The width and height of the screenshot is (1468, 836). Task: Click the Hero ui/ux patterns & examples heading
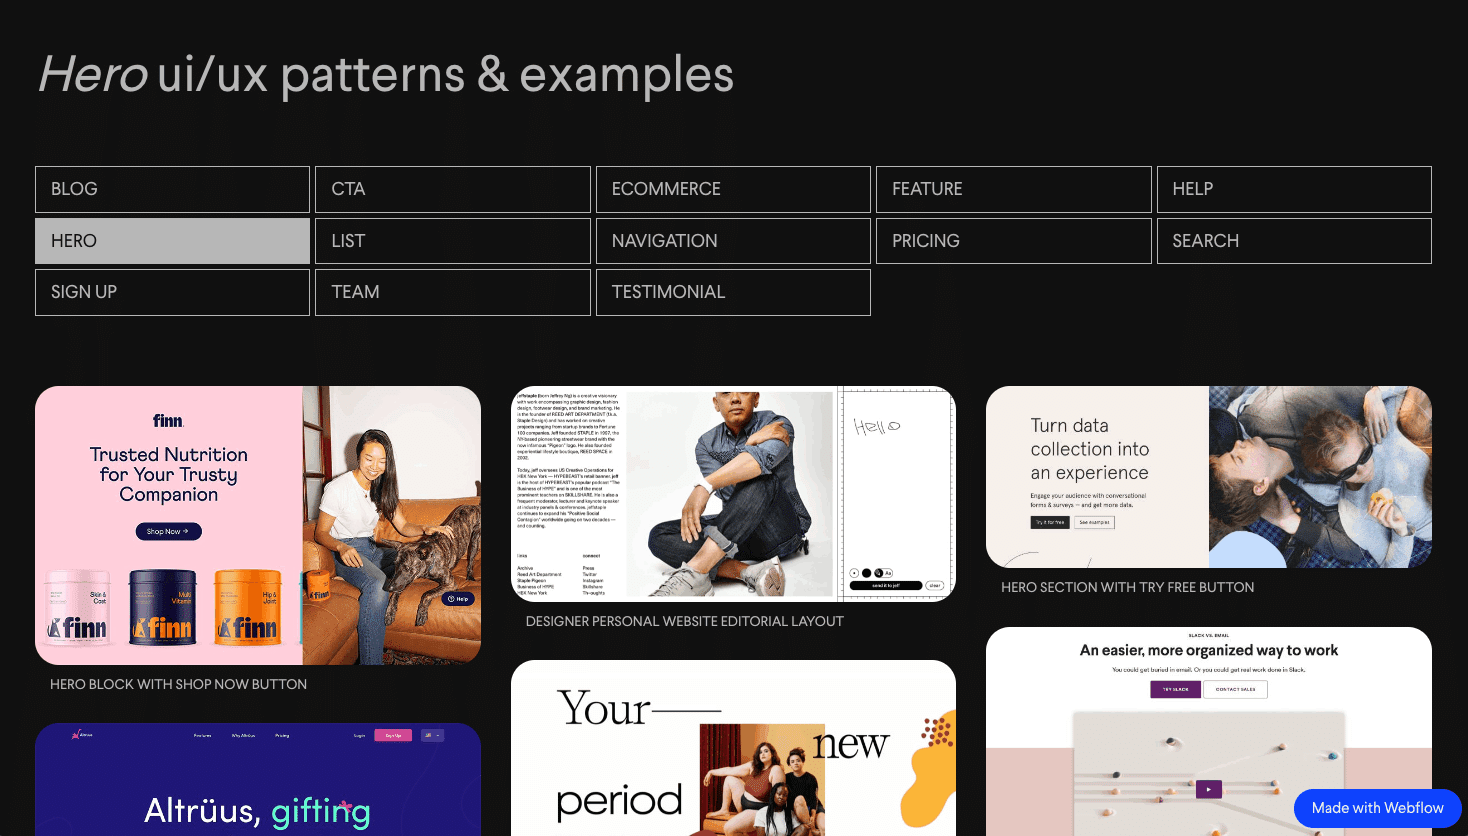[386, 75]
